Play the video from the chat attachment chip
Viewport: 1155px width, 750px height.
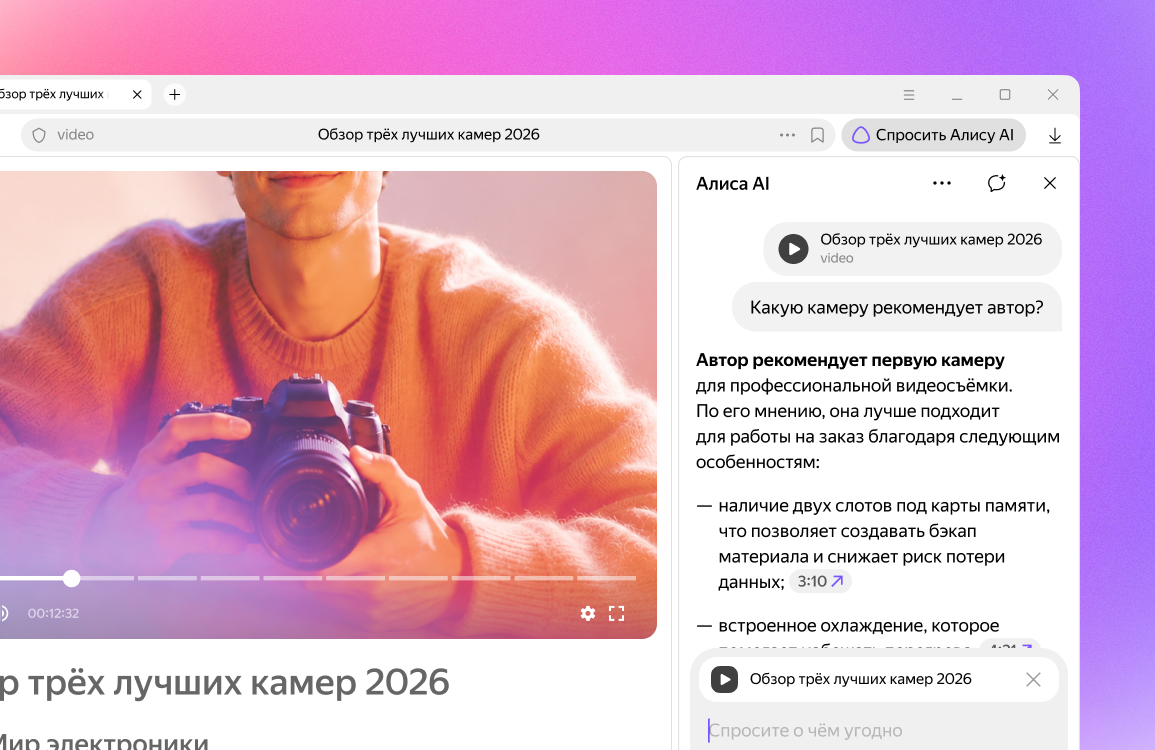pos(793,249)
